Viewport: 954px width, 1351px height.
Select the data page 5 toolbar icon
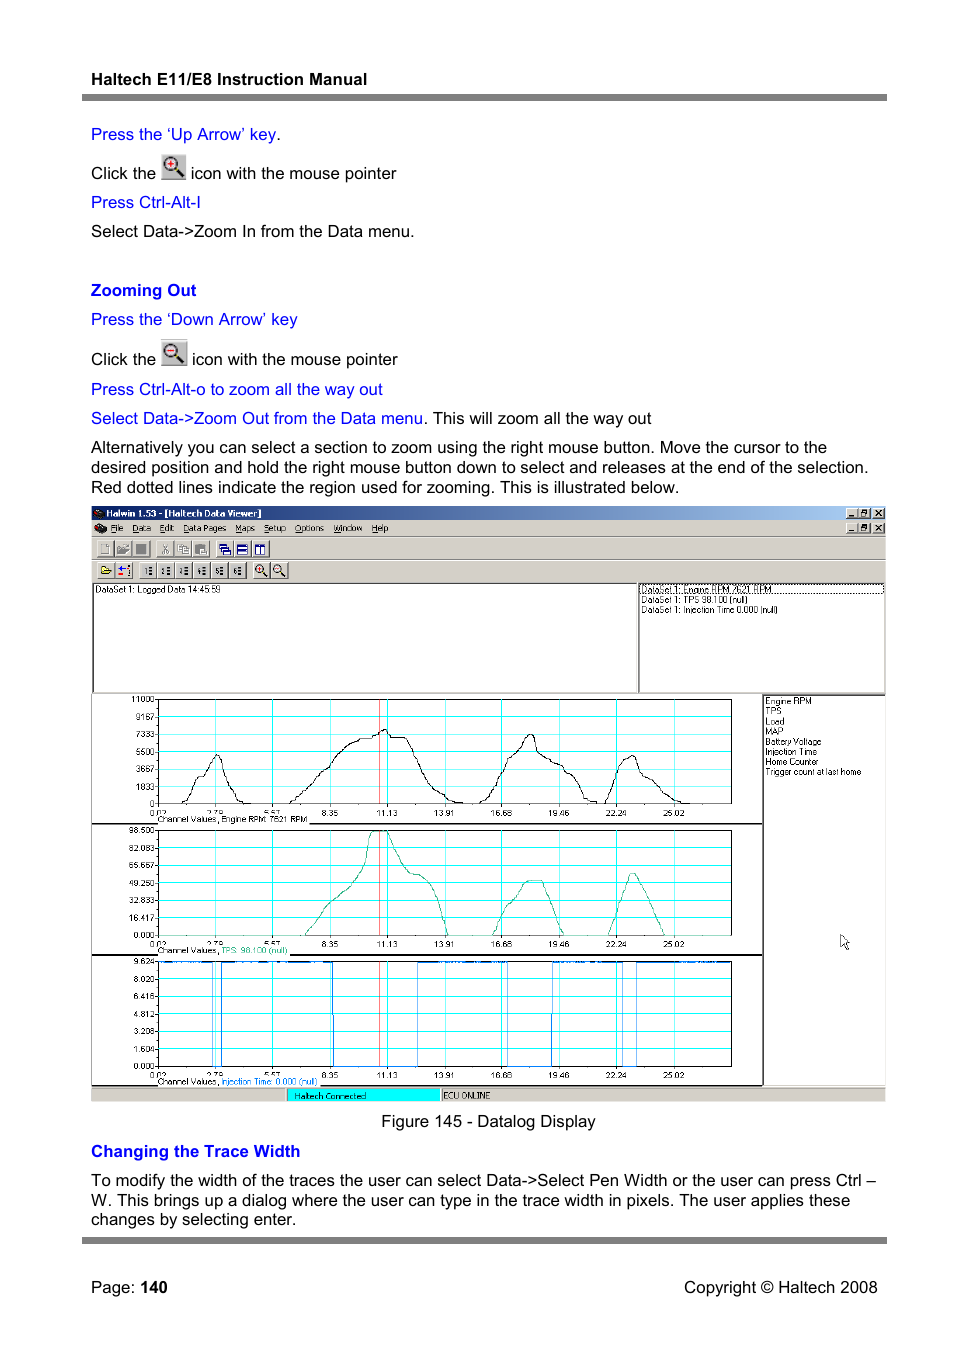click(x=220, y=570)
